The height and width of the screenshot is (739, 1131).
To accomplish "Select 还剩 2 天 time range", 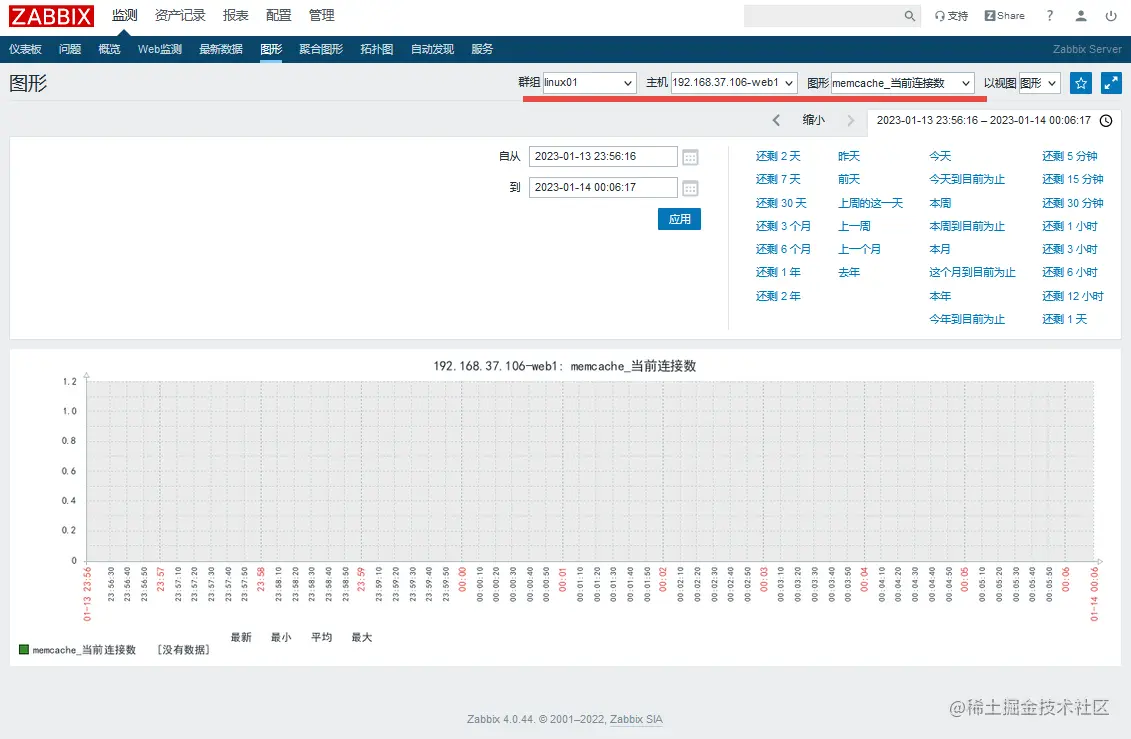I will pyautogui.click(x=778, y=156).
